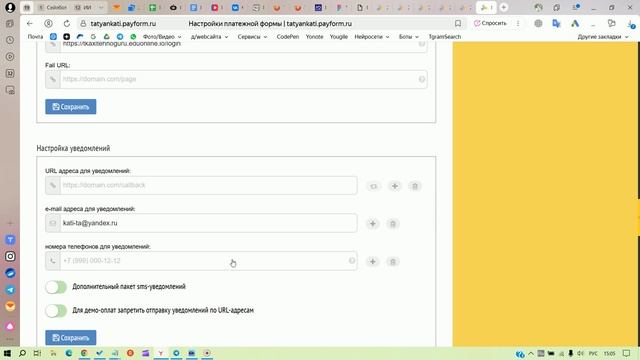640x360 pixels.
Task: Open Instagram icon in browser sidebar
Action: [x=10, y=256]
